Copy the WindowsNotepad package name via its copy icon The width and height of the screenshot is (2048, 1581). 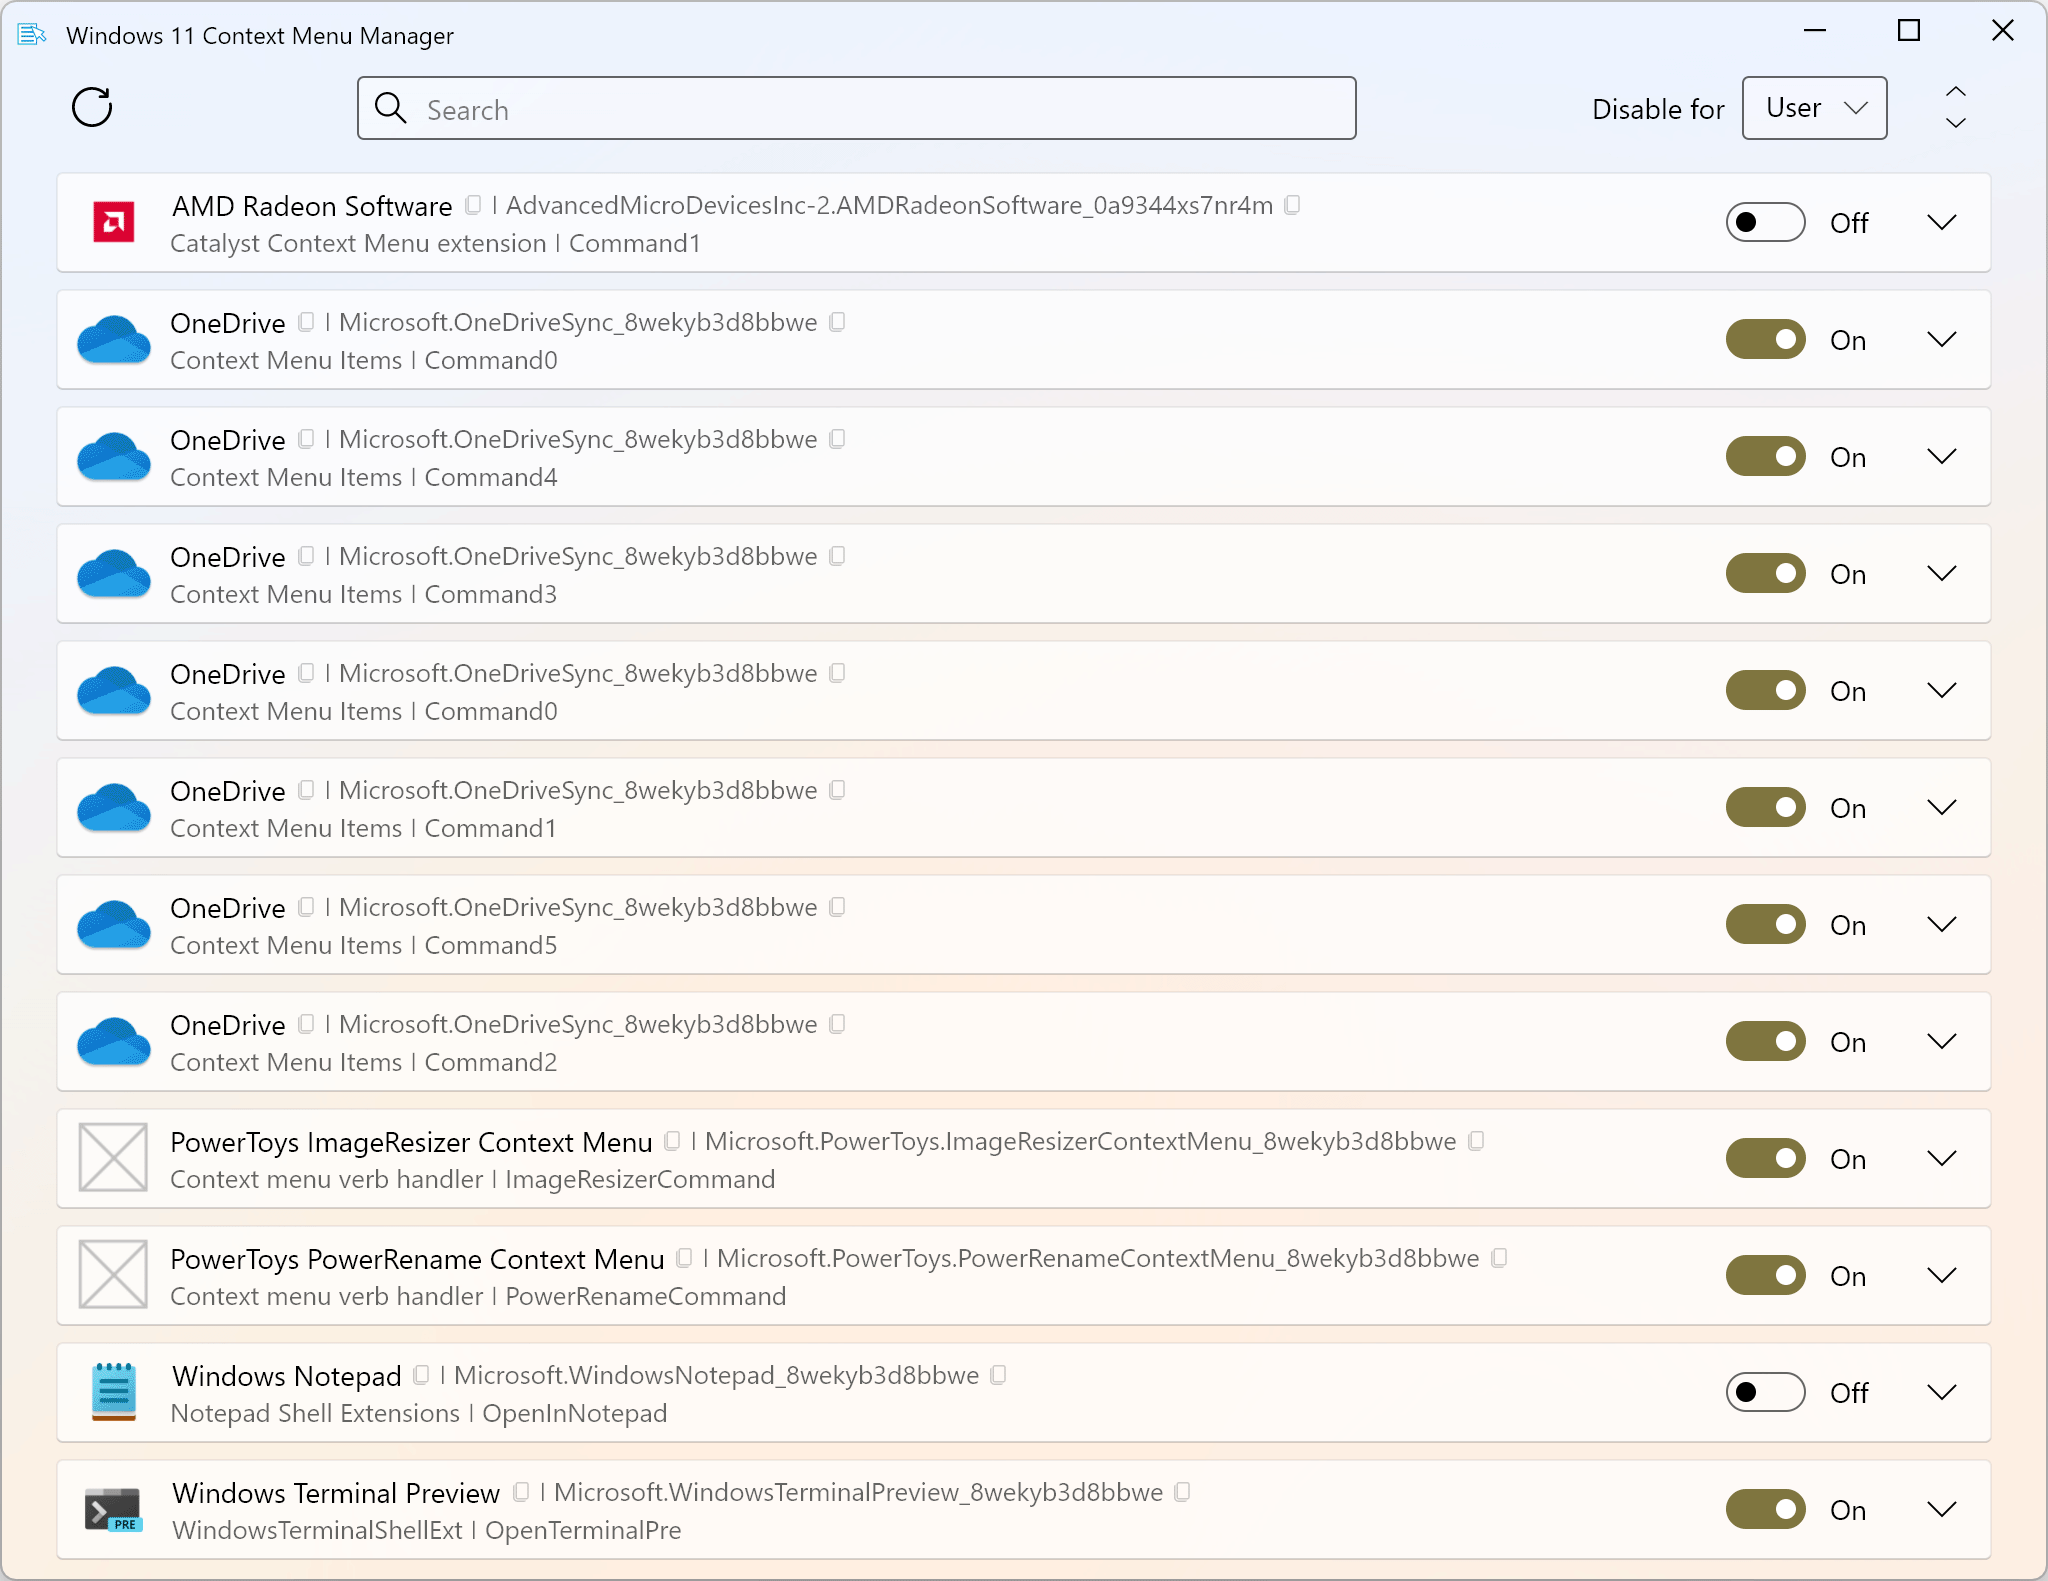[x=999, y=1375]
